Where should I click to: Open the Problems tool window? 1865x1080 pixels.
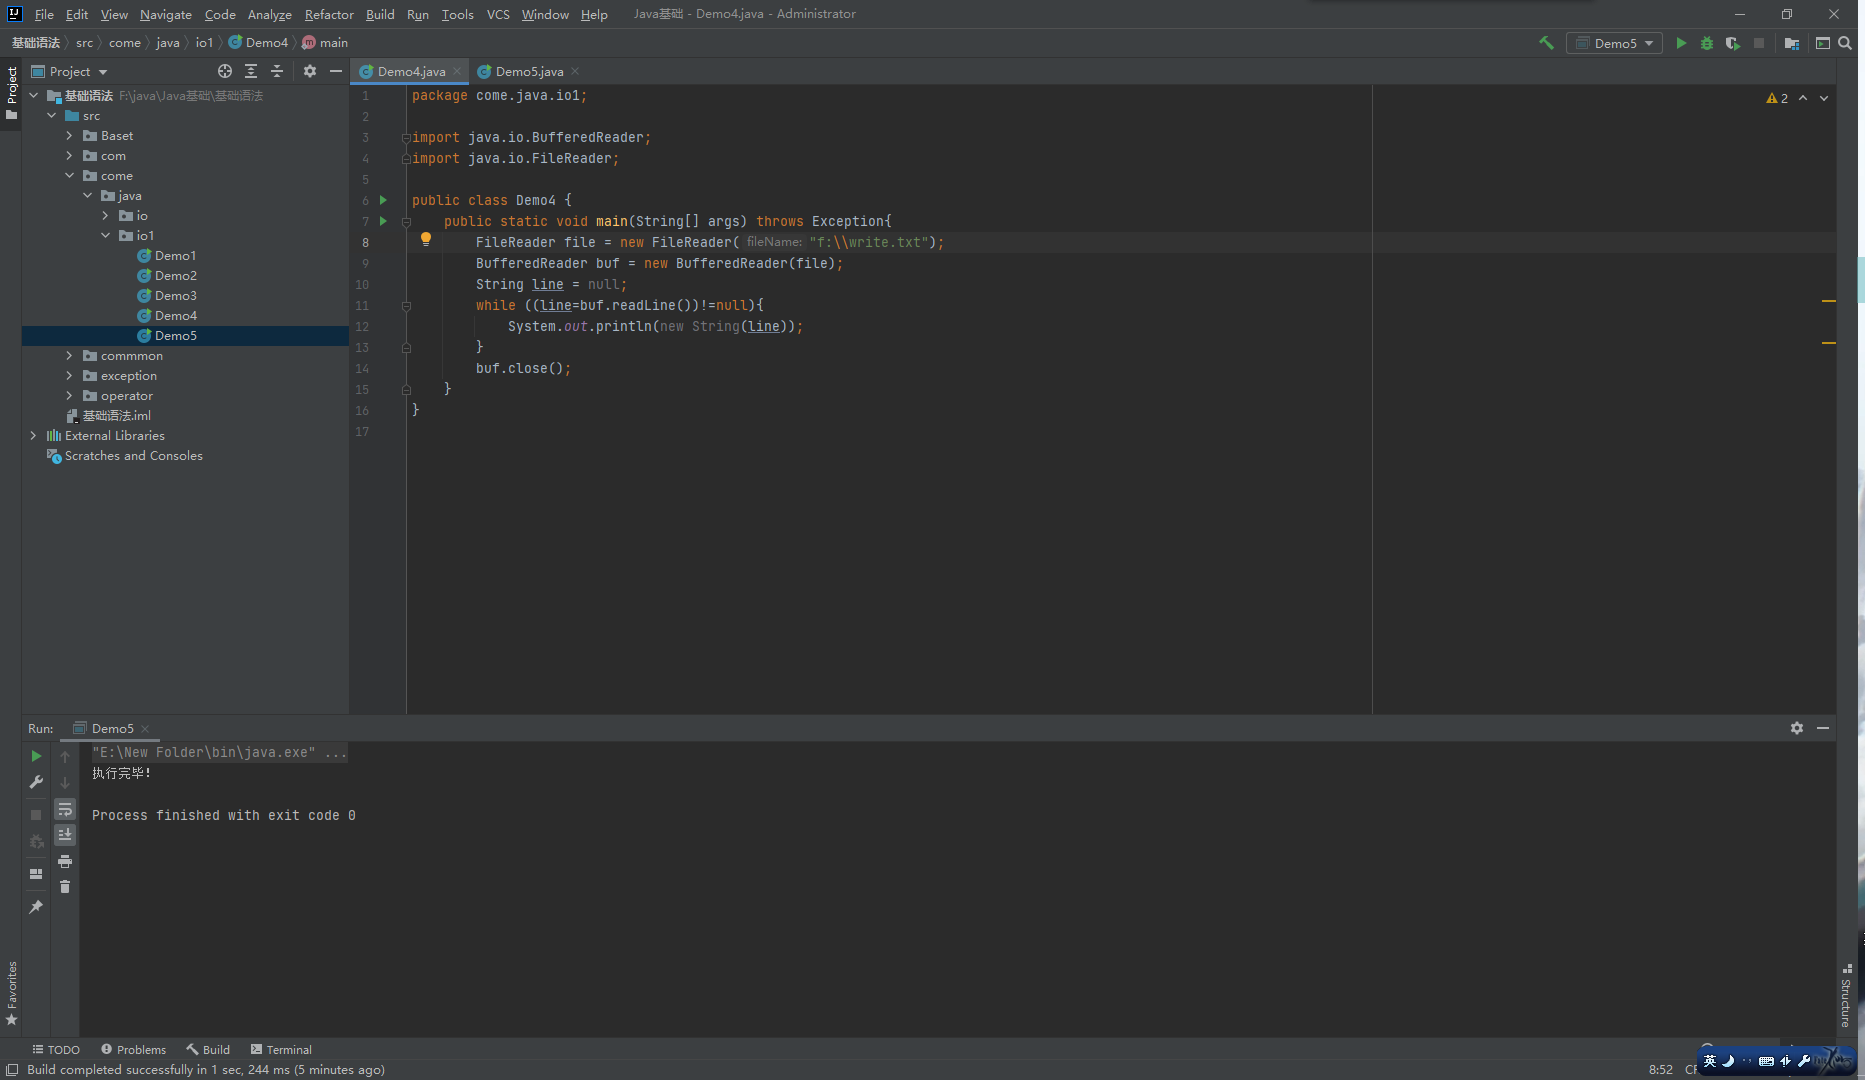(x=133, y=1050)
